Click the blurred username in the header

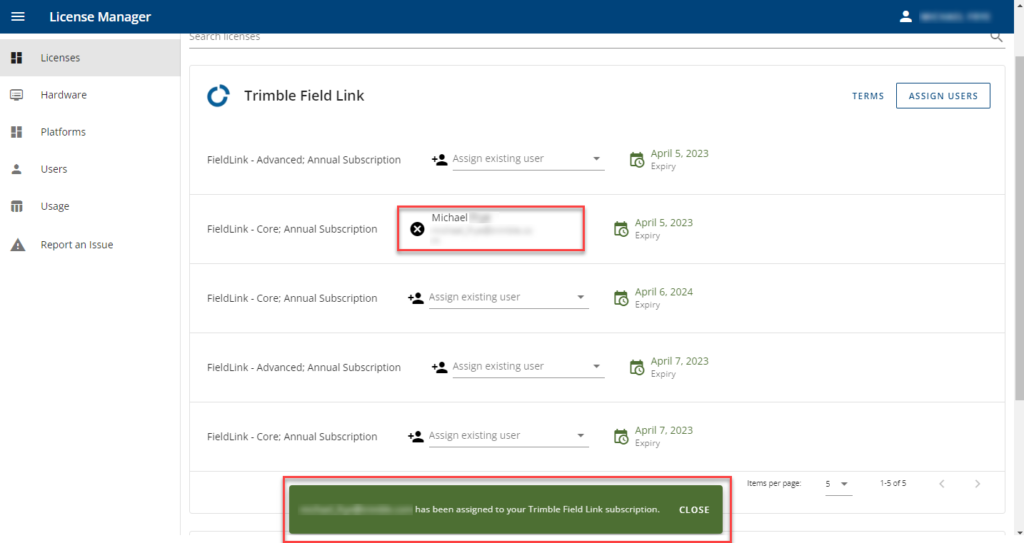click(954, 17)
